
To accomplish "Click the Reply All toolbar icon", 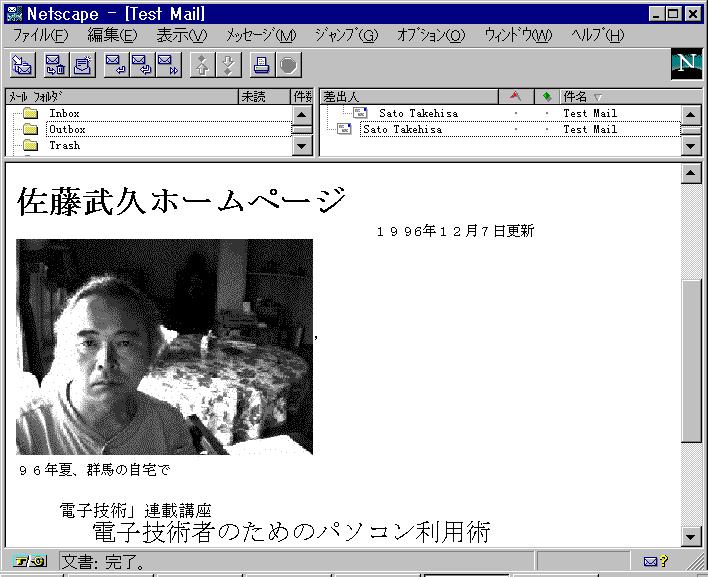I will 142,66.
